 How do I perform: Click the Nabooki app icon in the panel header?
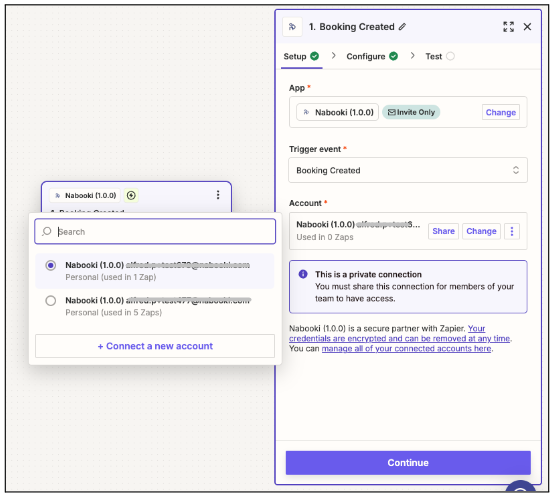[292, 27]
